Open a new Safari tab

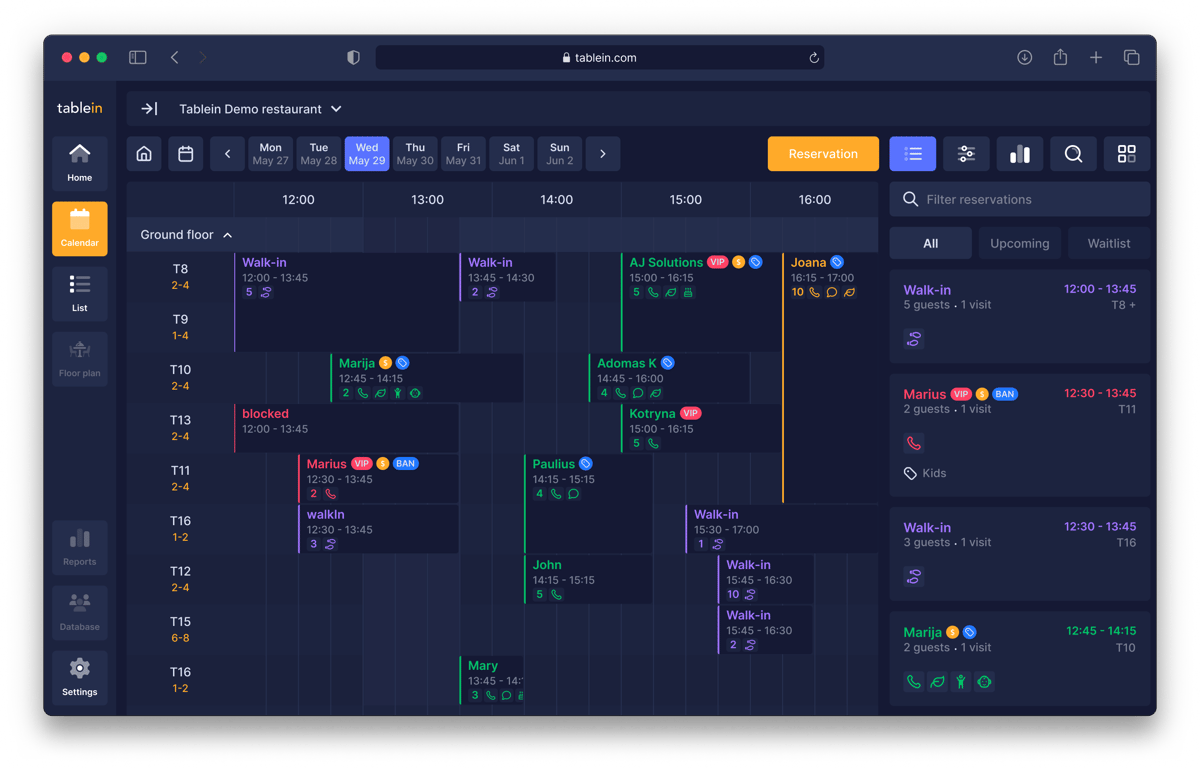[x=1096, y=58]
